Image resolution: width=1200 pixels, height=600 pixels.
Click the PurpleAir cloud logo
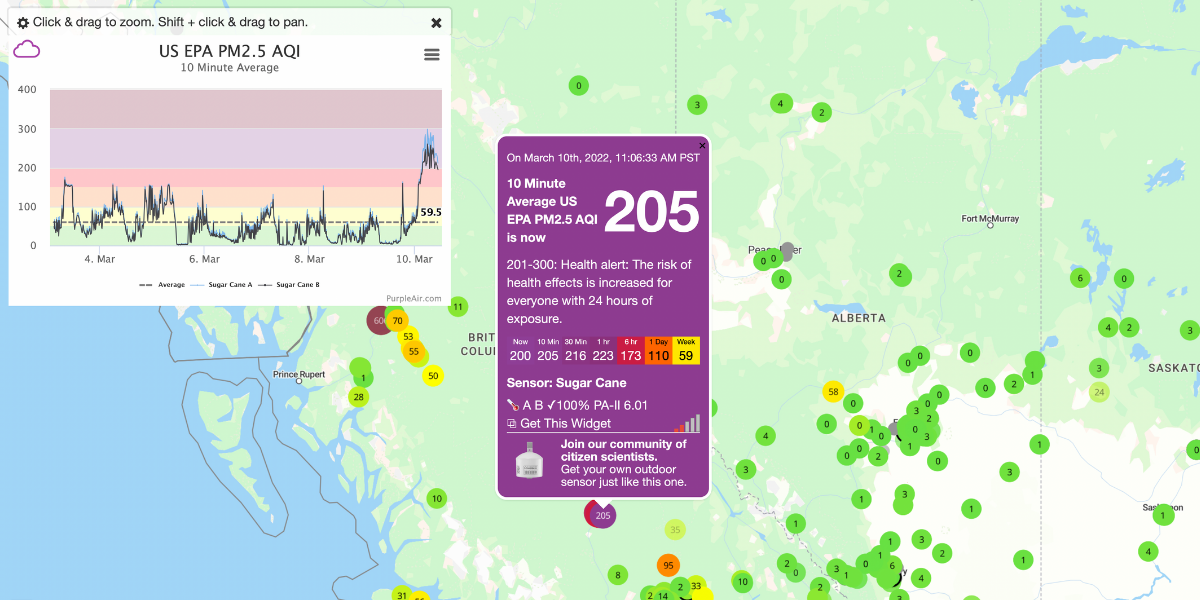click(26, 48)
